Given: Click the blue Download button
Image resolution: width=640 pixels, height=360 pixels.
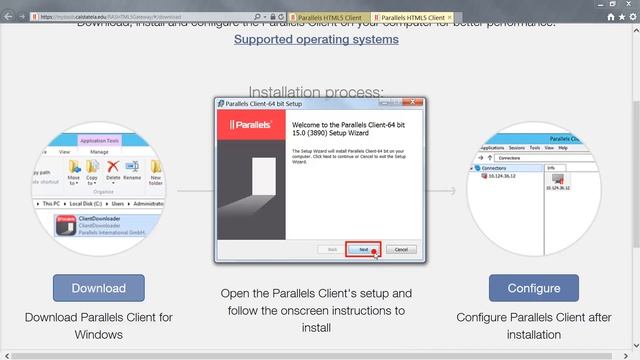Looking at the screenshot, I should point(99,288).
